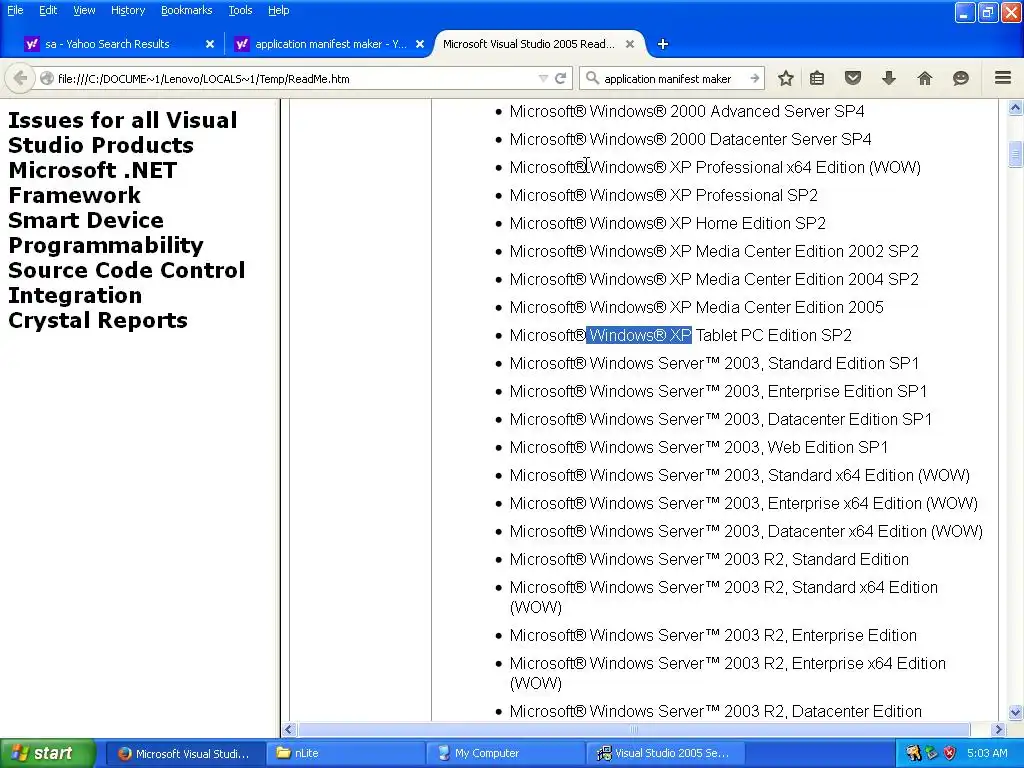The height and width of the screenshot is (768, 1024).
Task: Click 'Windows® XP Home Edition SP2' line
Action: [x=667, y=223]
